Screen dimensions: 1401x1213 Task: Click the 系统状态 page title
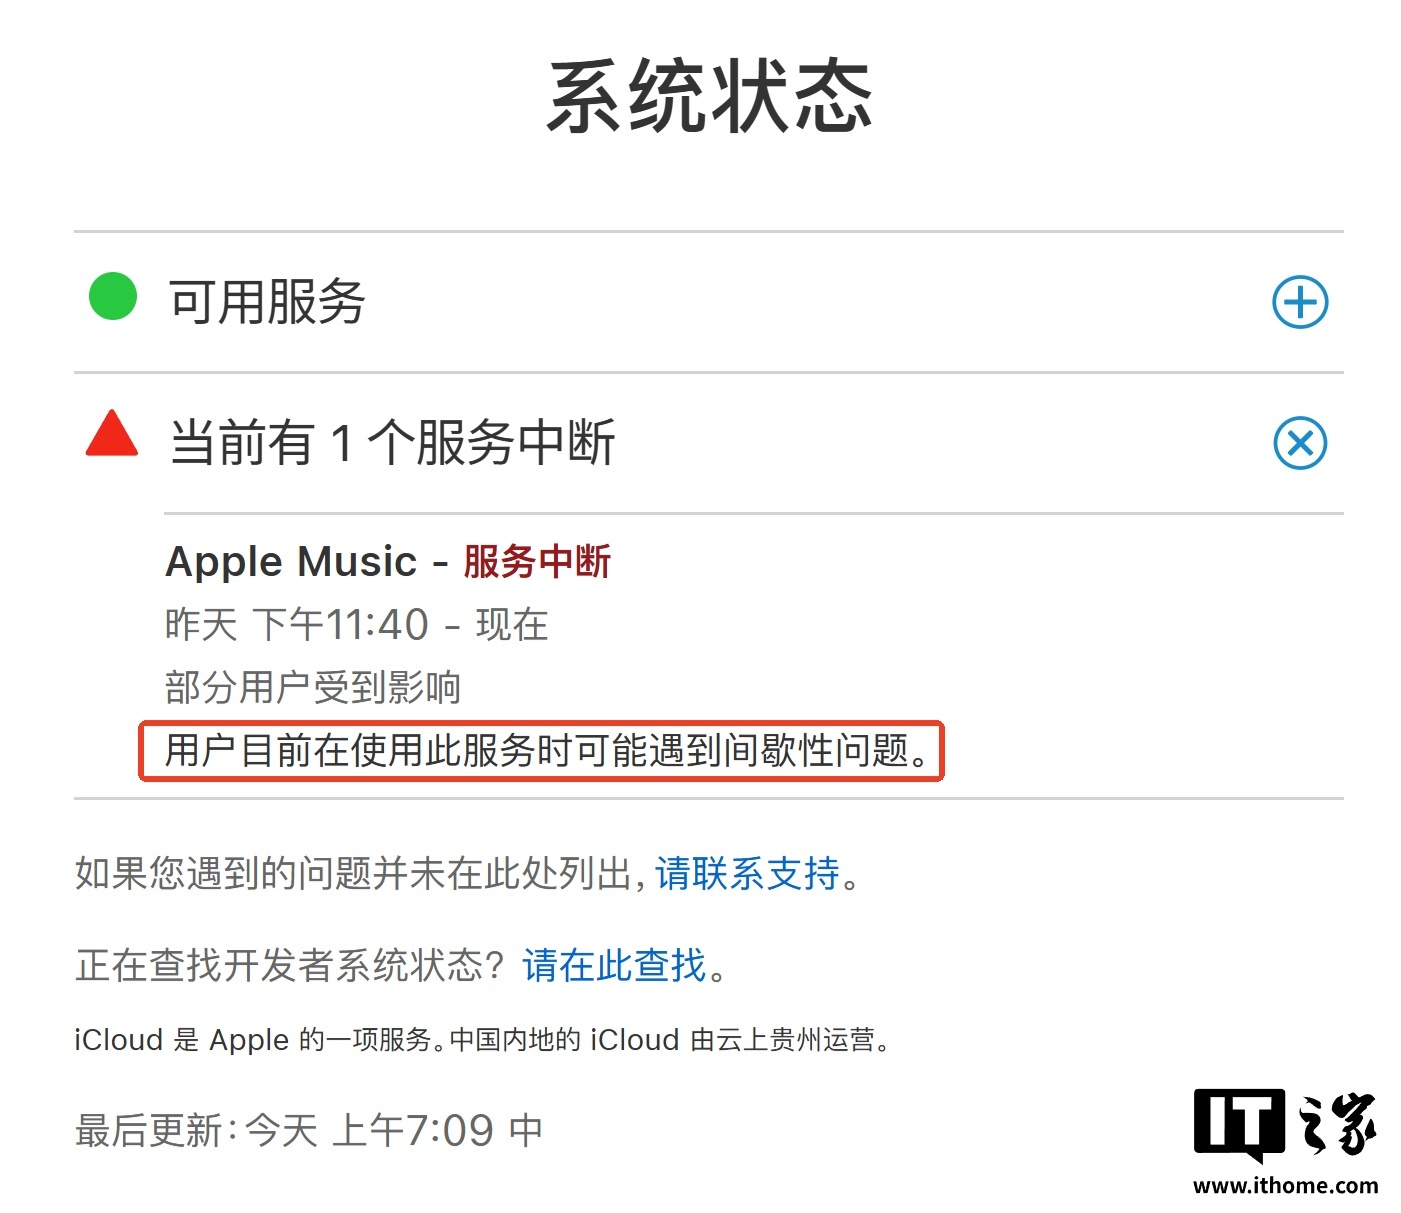tap(710, 97)
